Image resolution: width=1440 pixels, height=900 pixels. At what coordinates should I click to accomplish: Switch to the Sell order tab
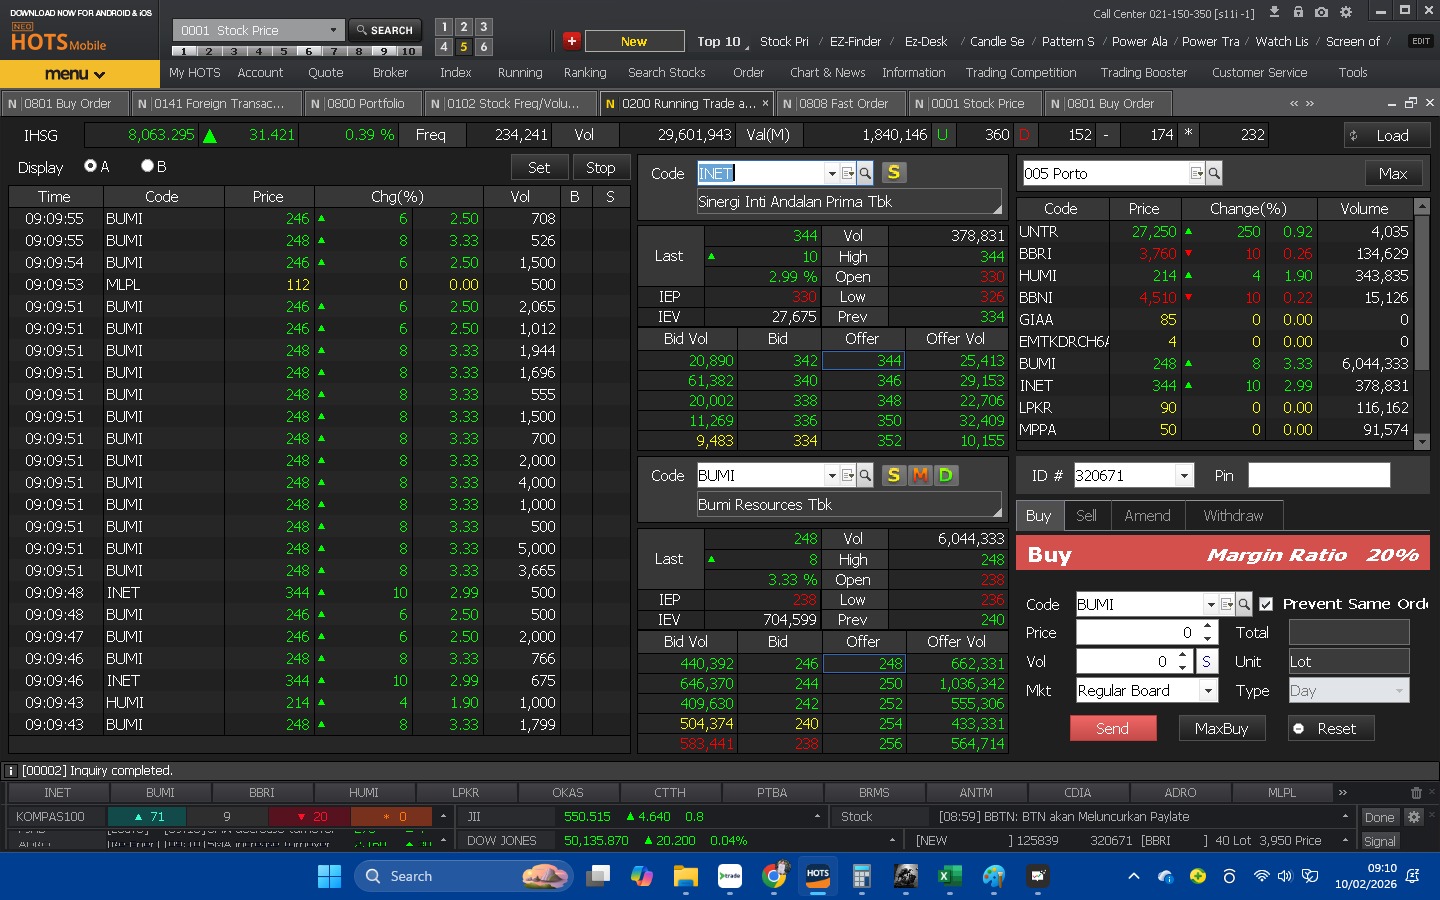pos(1086,516)
